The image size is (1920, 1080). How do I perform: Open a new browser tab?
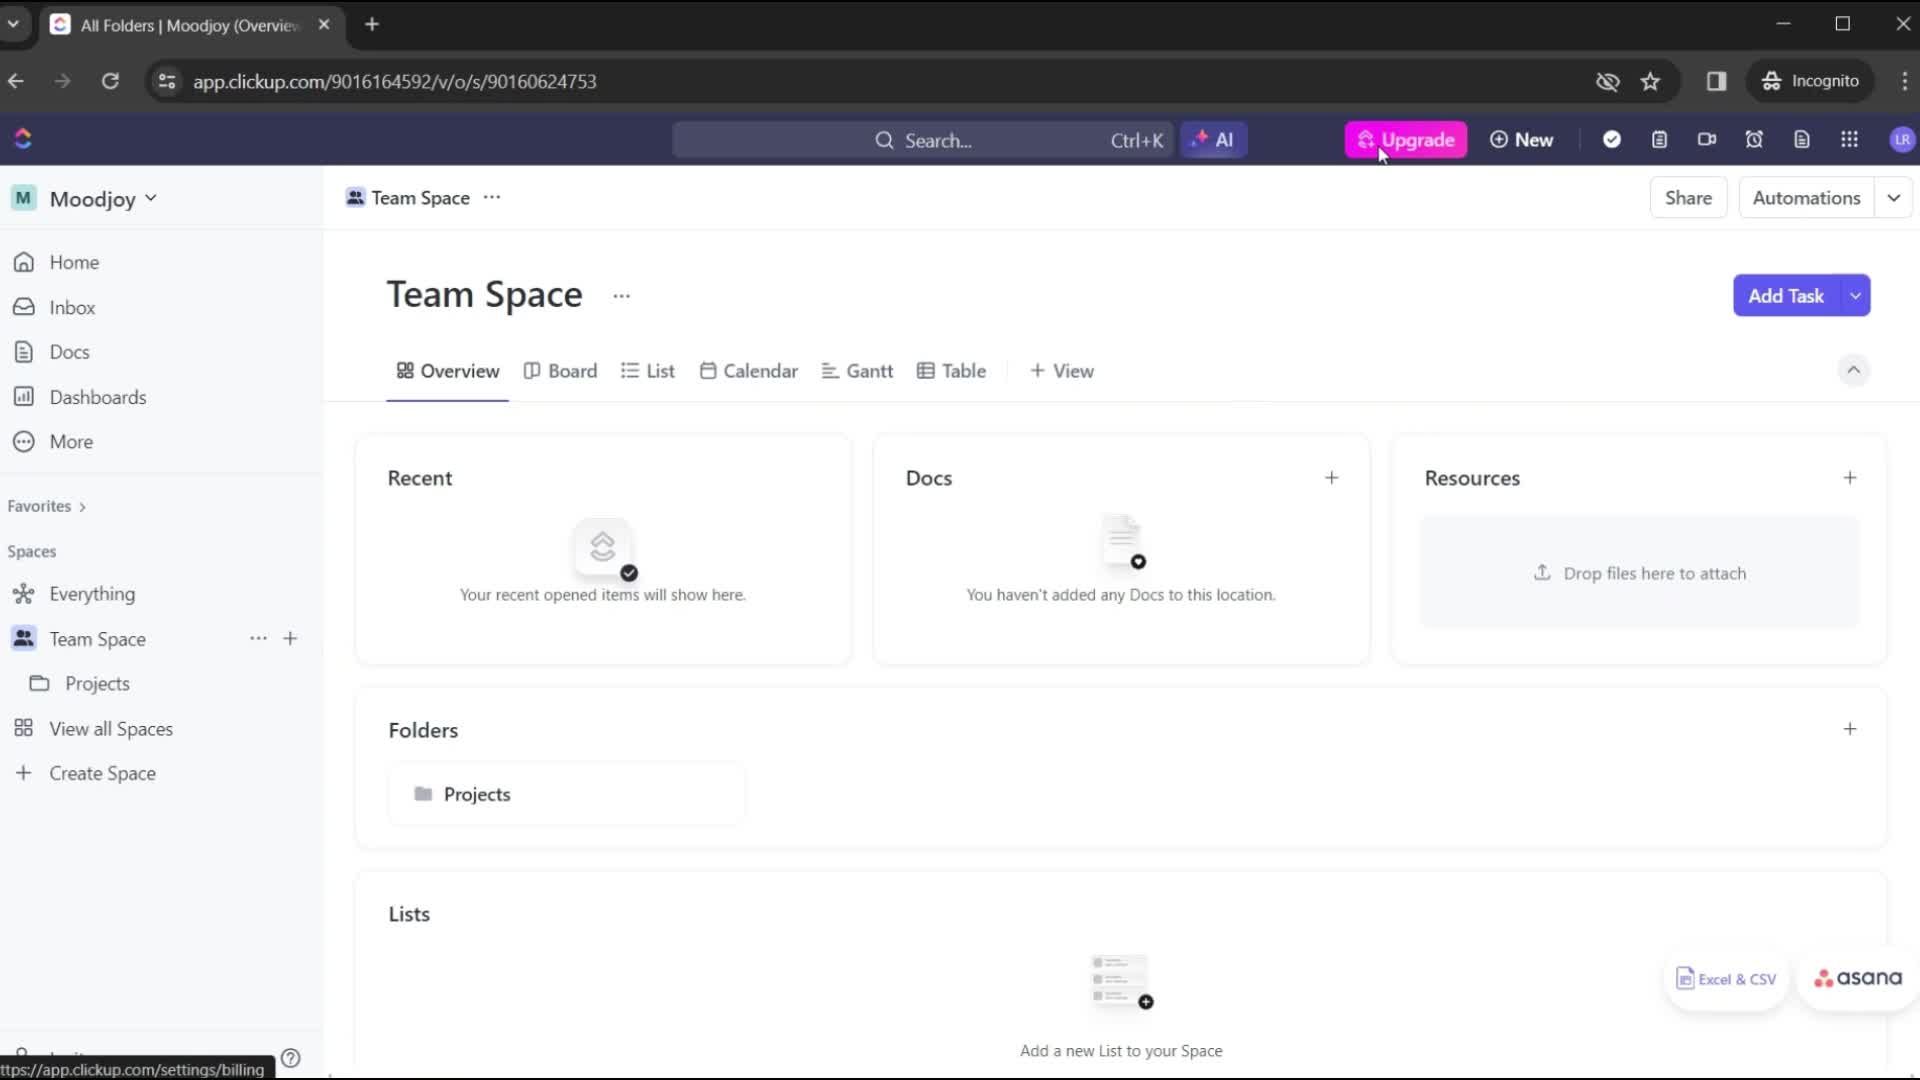coord(372,24)
